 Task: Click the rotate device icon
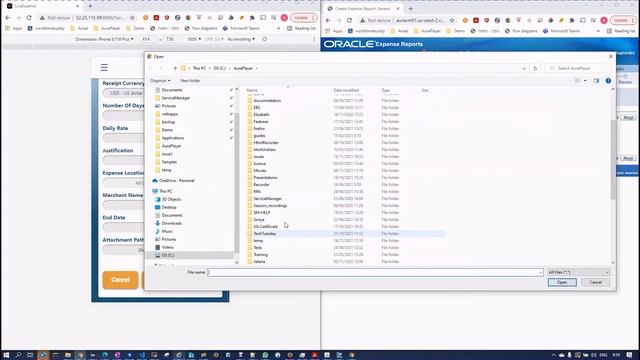(265, 39)
